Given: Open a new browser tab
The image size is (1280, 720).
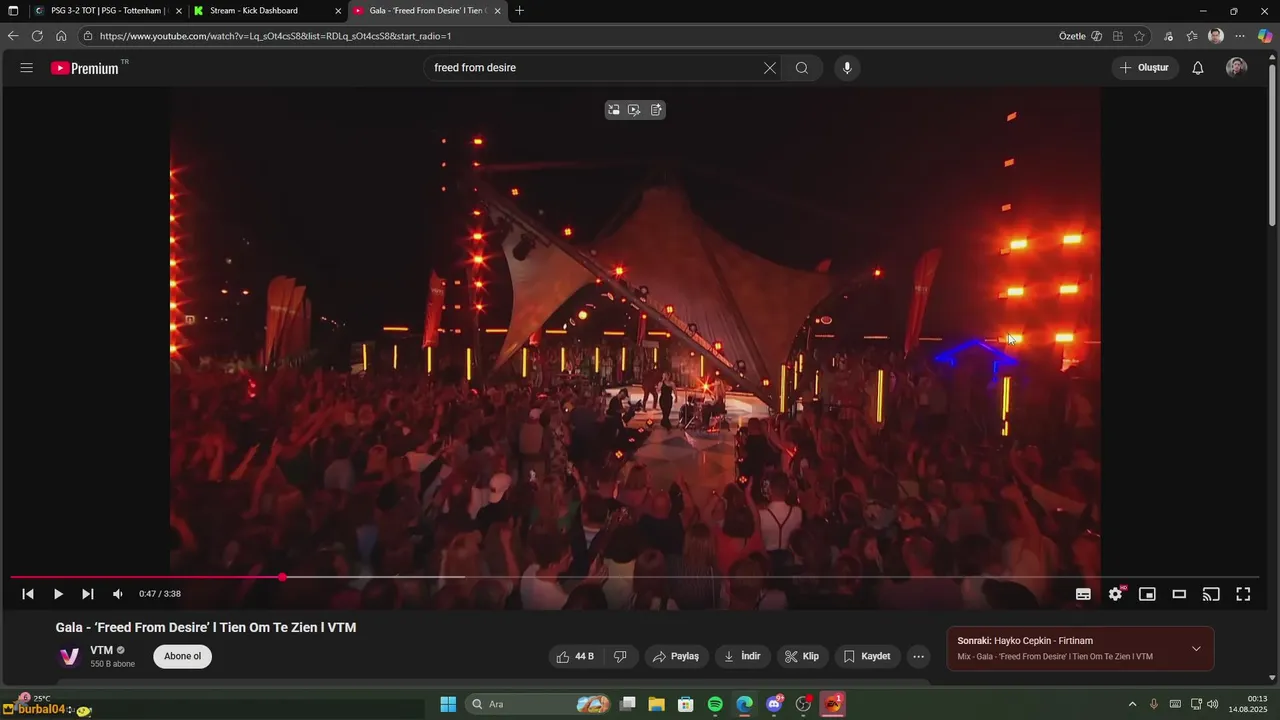Looking at the screenshot, I should pyautogui.click(x=519, y=11).
